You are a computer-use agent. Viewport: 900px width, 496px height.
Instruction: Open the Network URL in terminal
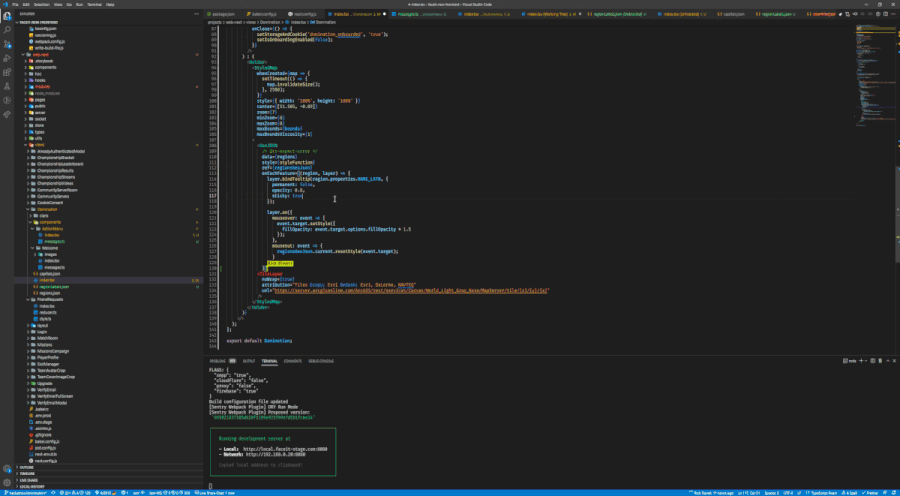click(274, 454)
